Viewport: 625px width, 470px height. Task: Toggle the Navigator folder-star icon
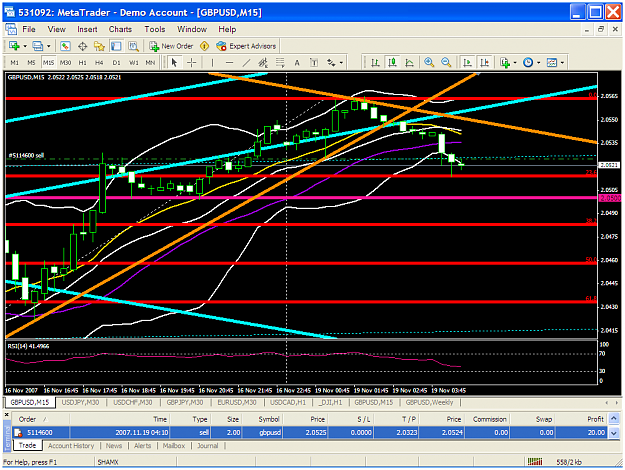point(99,46)
